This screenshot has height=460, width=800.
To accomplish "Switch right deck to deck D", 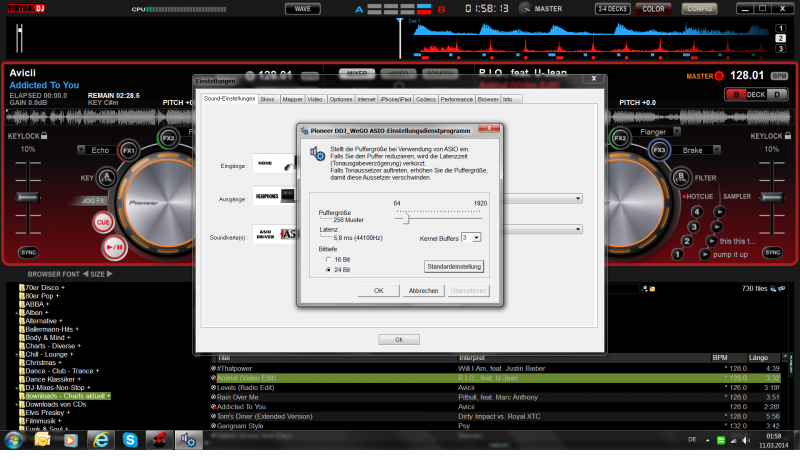I will (777, 94).
